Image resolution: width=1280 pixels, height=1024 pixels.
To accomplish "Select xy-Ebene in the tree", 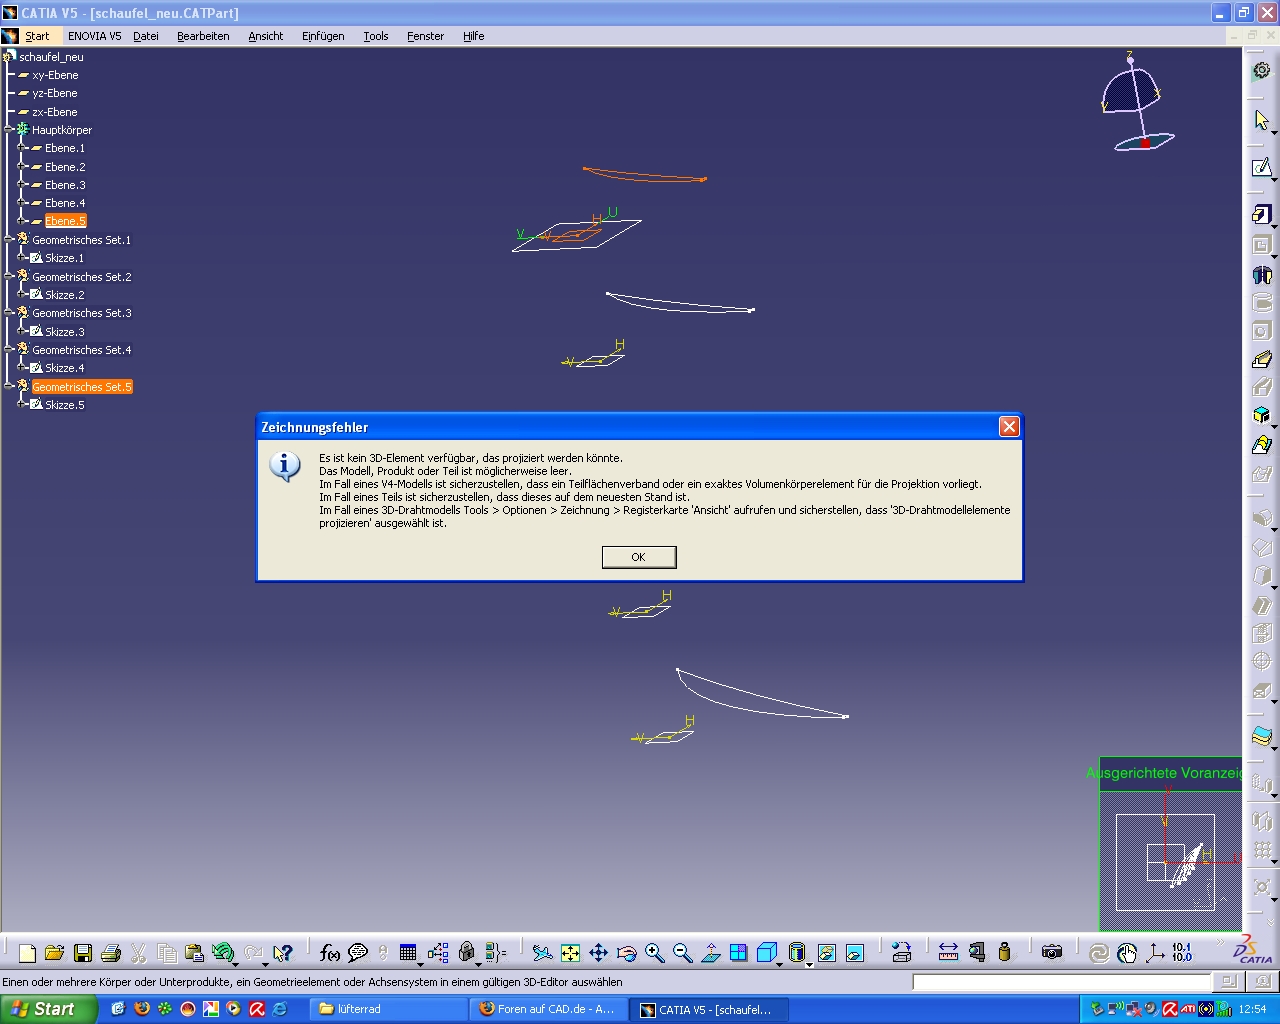I will click(x=55, y=75).
